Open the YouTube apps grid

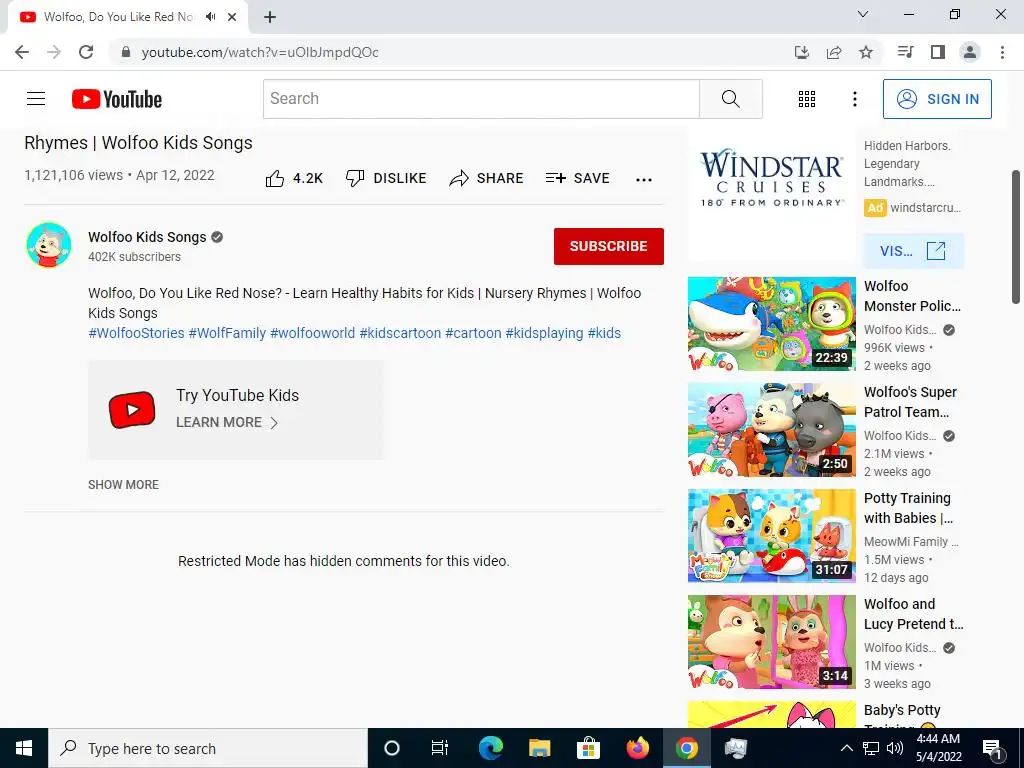click(807, 99)
